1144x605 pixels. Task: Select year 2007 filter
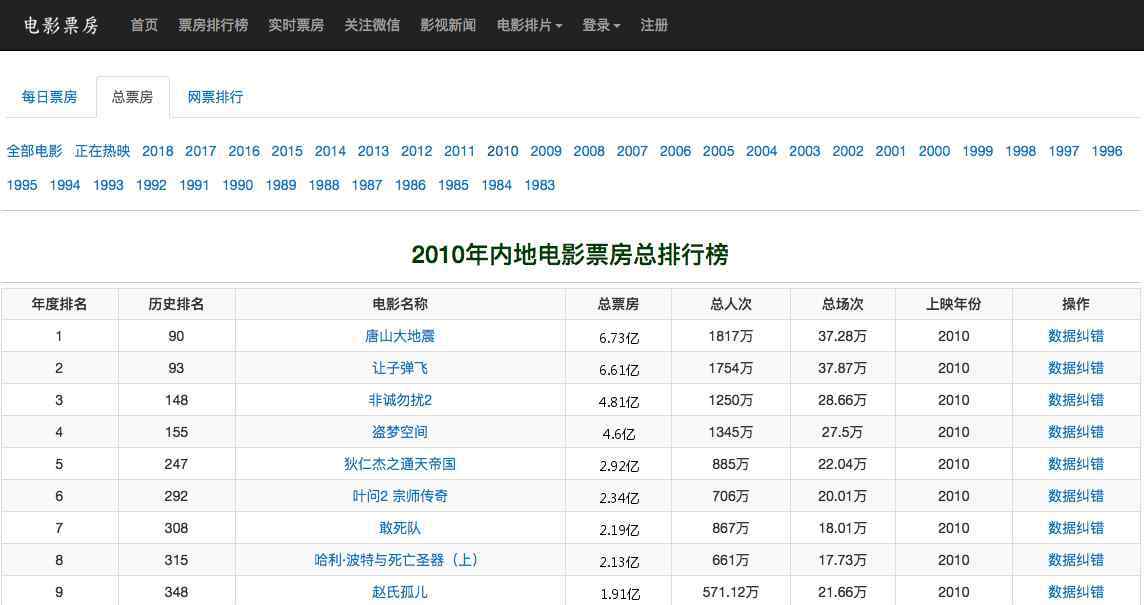point(632,151)
